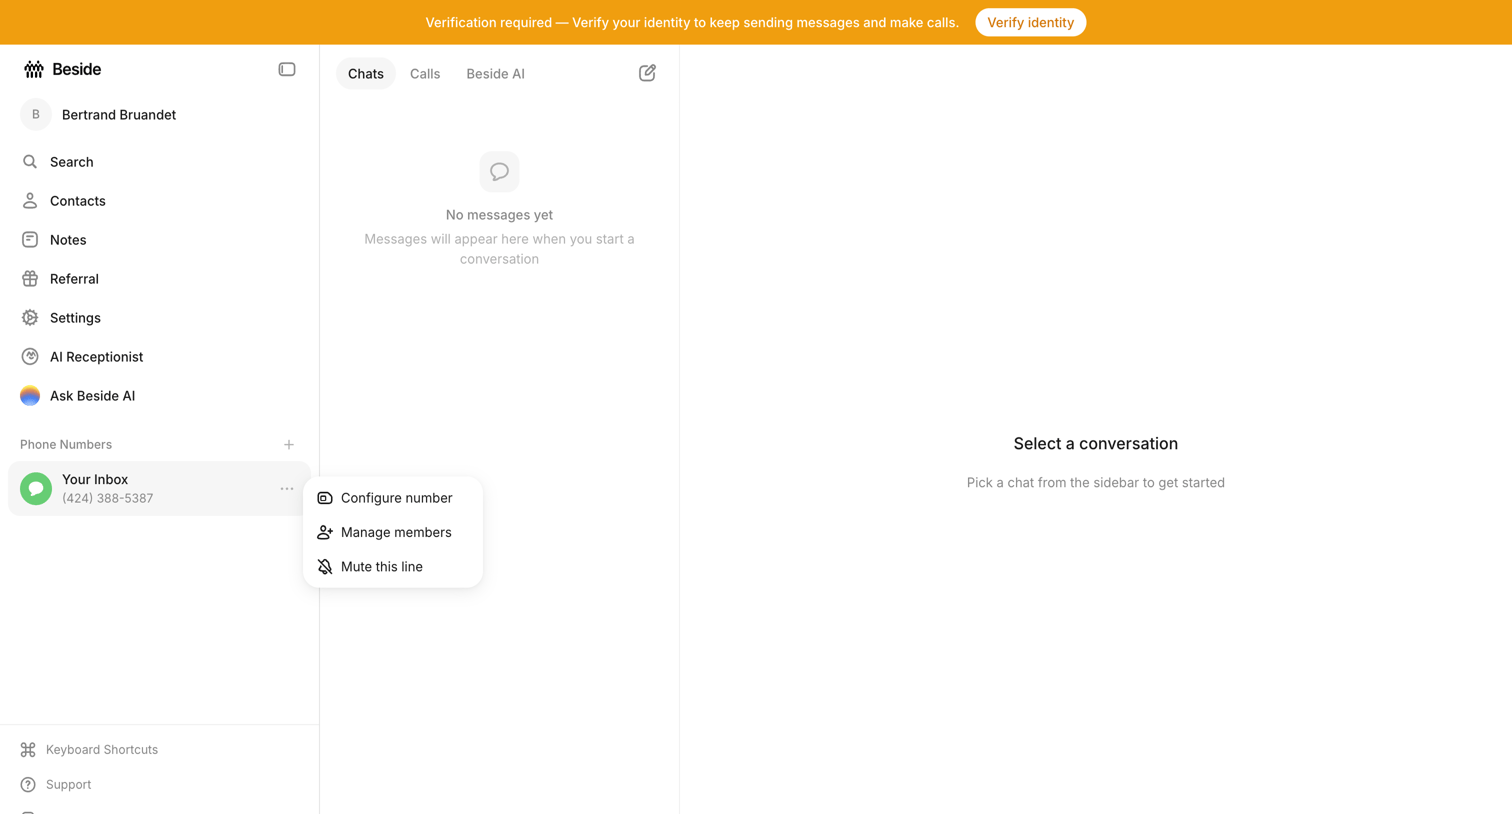Click the B avatar for Bertrand Bruandet
1512x814 pixels.
point(36,115)
